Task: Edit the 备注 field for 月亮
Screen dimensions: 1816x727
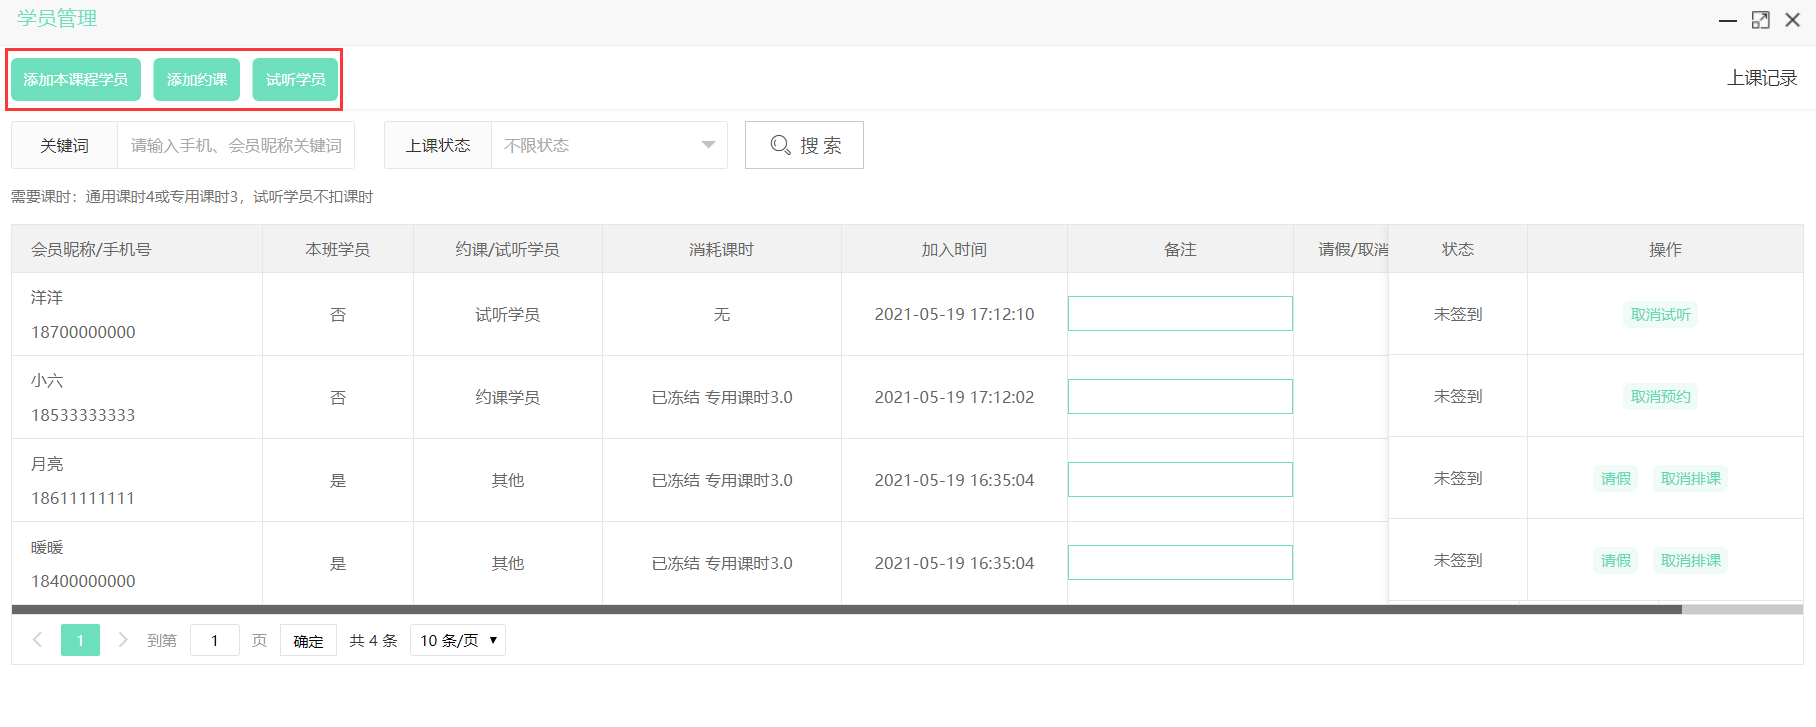Action: coord(1180,479)
